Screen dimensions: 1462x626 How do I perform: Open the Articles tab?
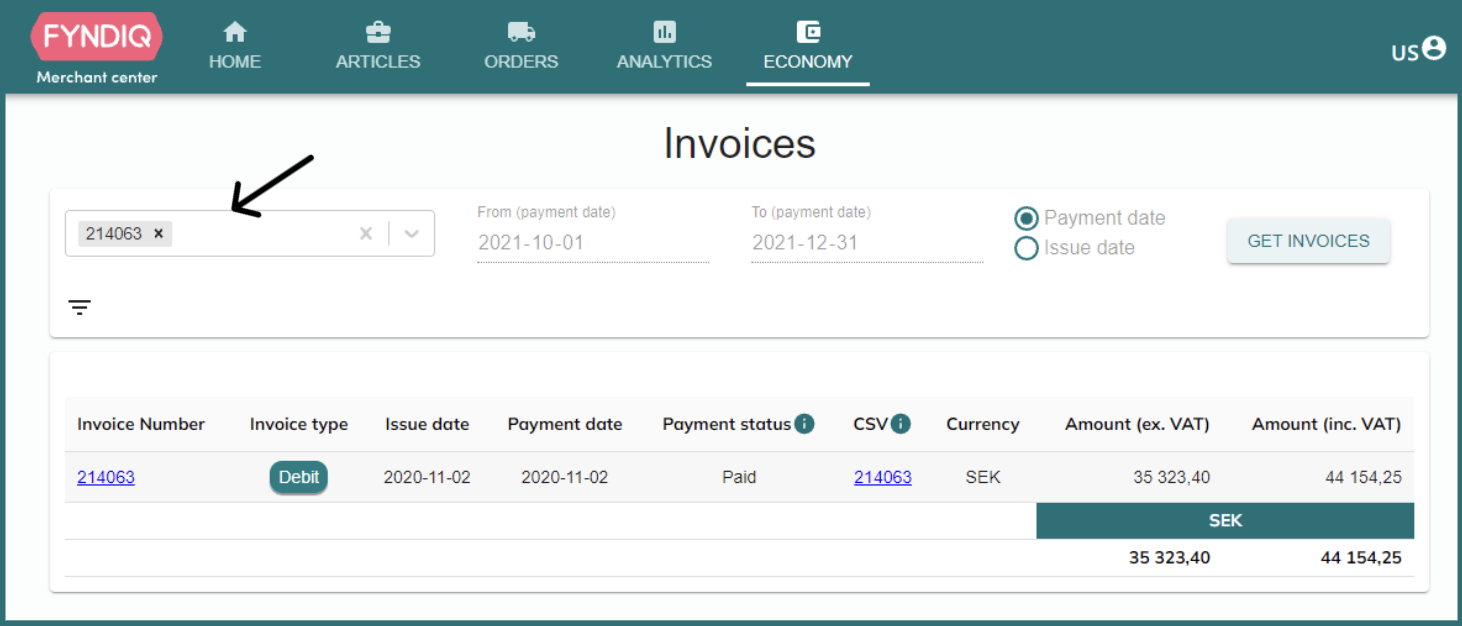pyautogui.click(x=378, y=46)
